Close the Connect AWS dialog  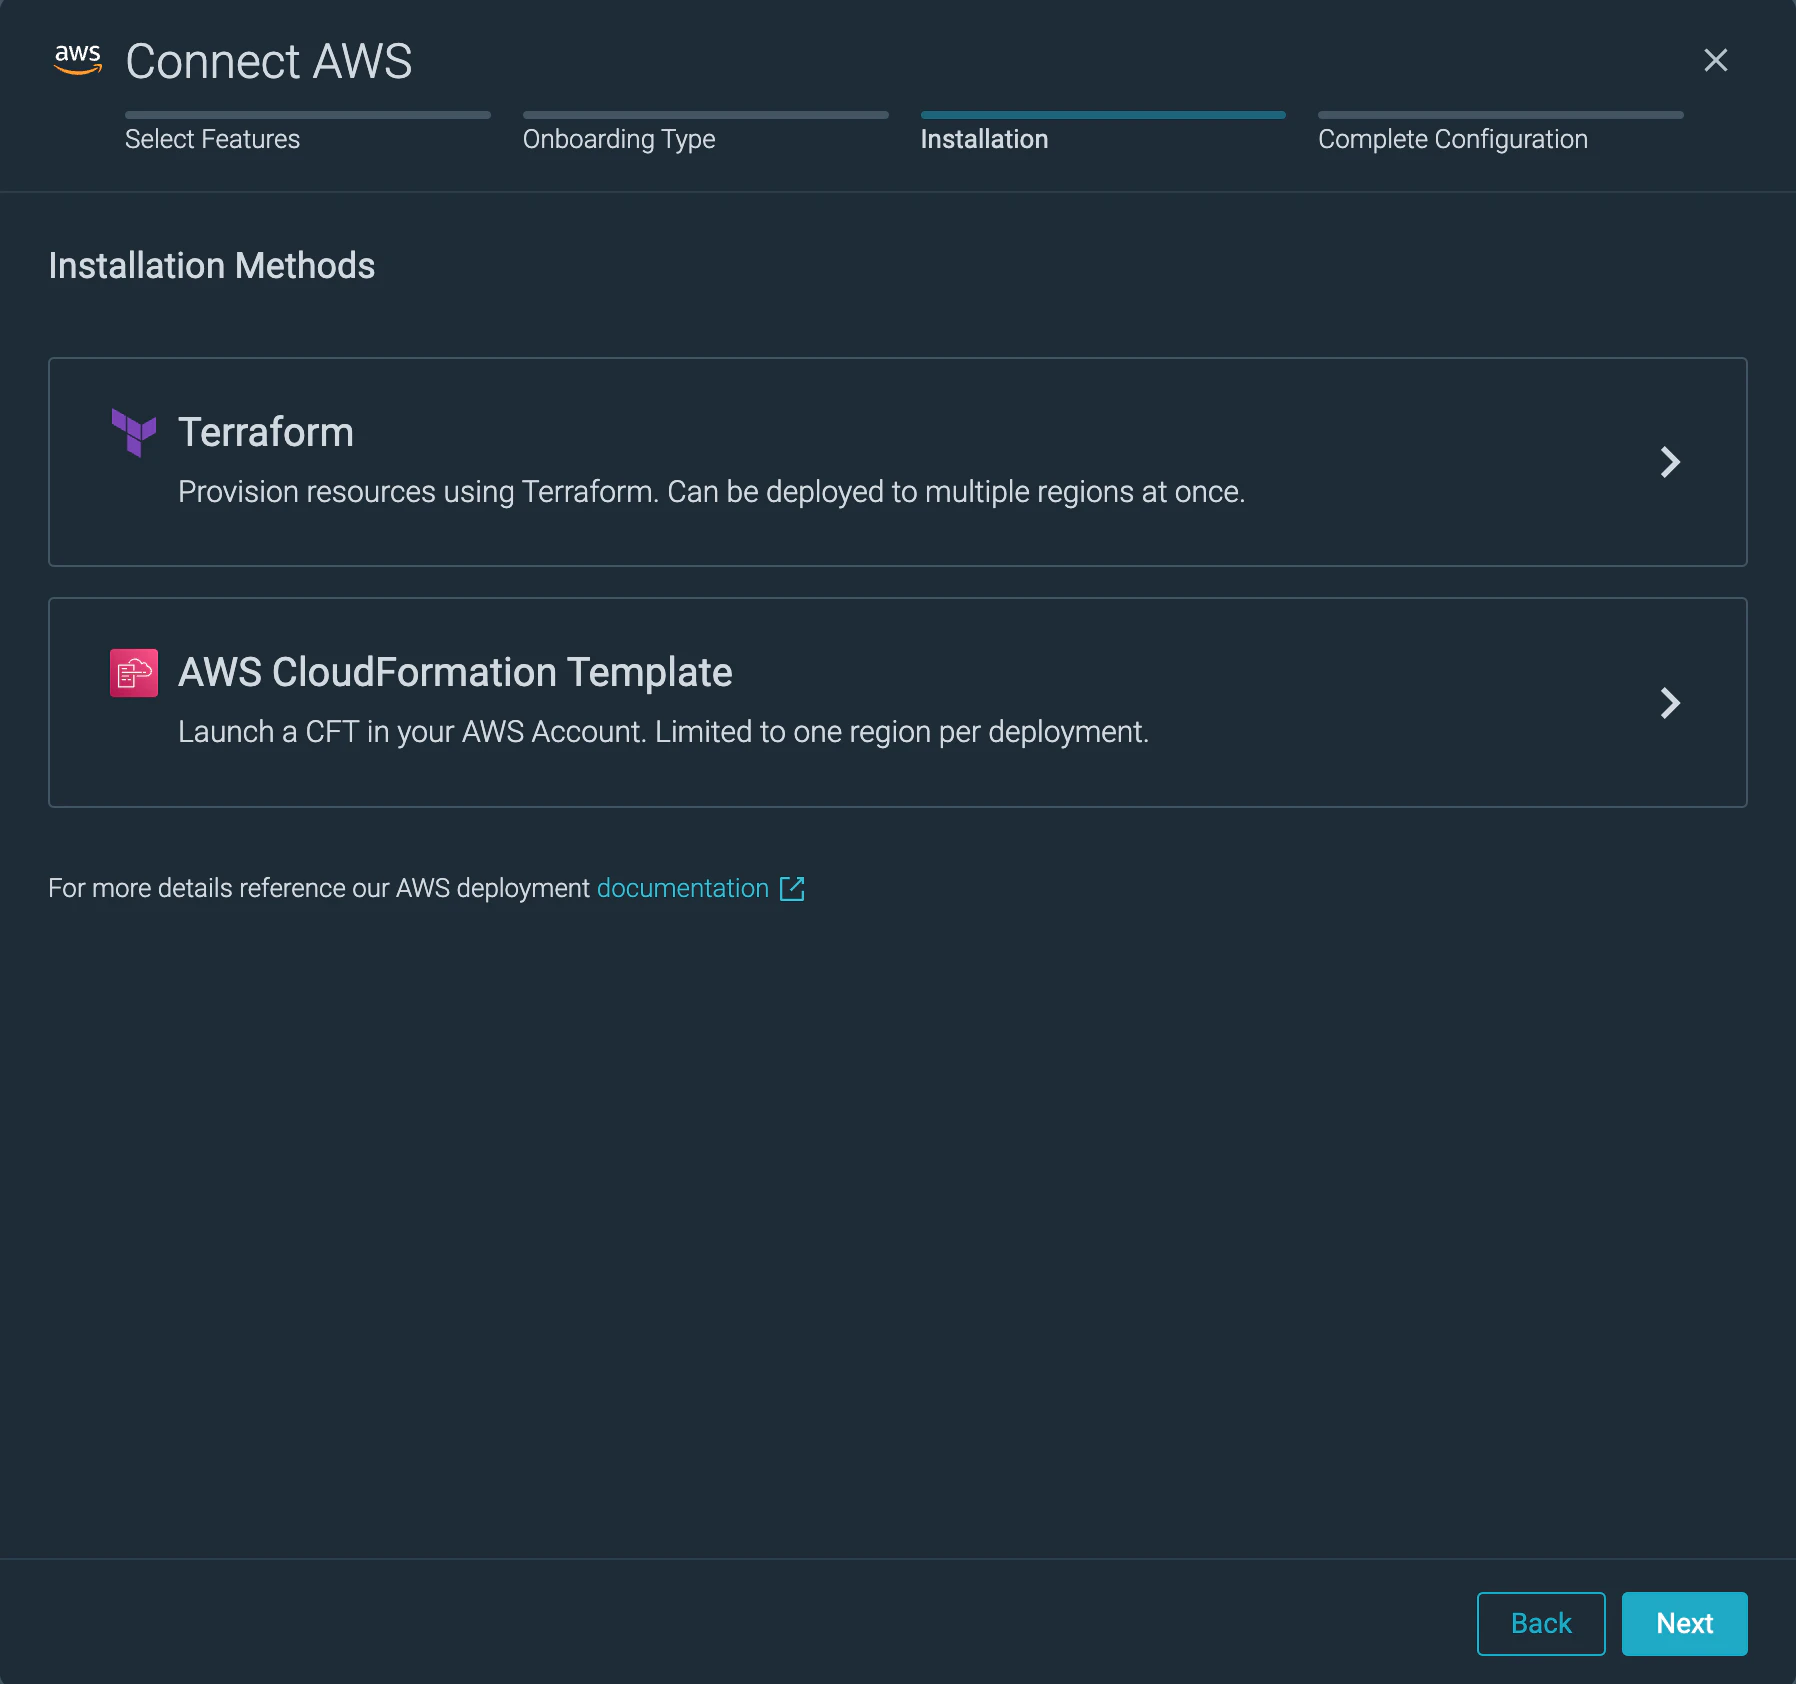(1716, 60)
